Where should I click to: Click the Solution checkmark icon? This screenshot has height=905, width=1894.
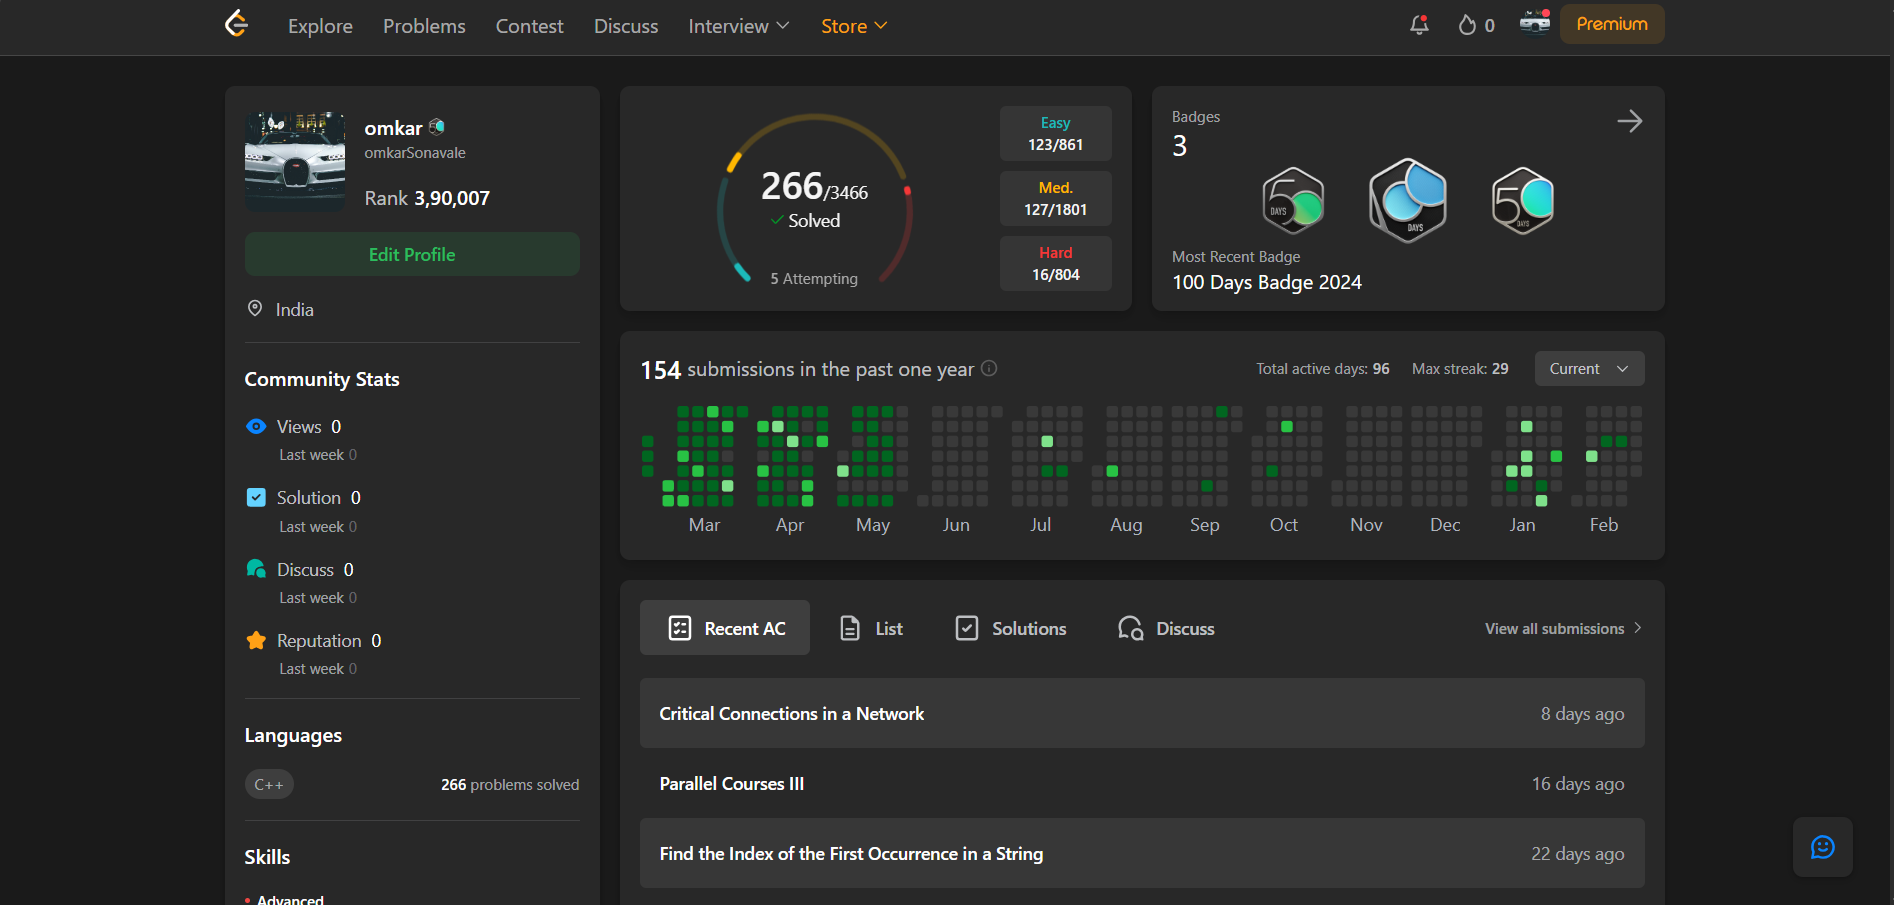tap(256, 497)
